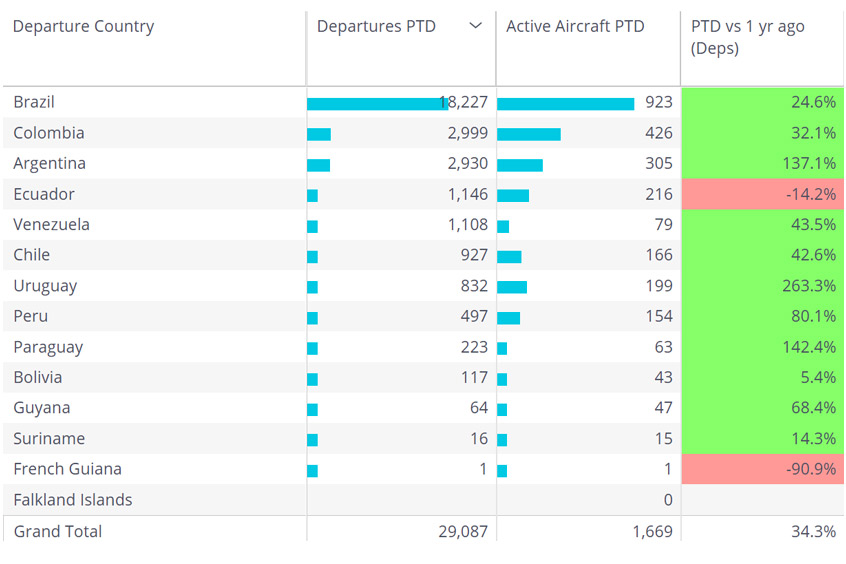Select the Falkland Islands row label
The height and width of the screenshot is (564, 846).
coord(72,500)
